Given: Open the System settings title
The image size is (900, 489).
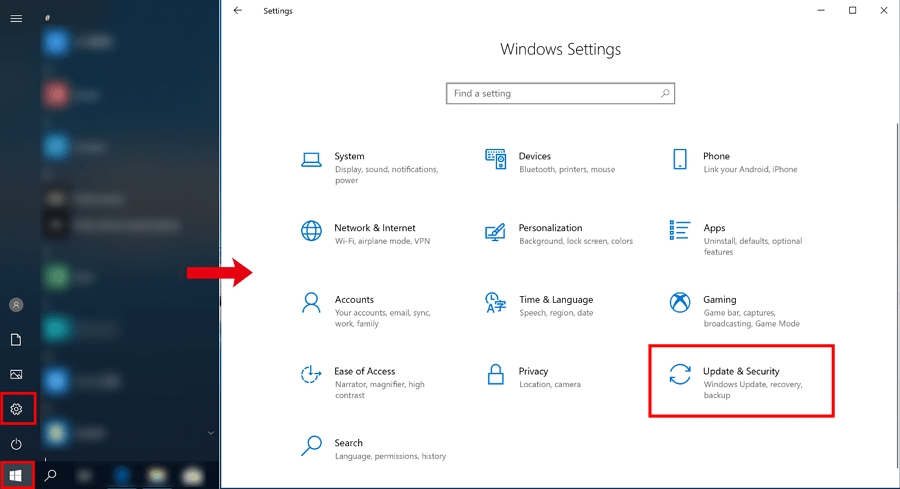Looking at the screenshot, I should coord(349,156).
